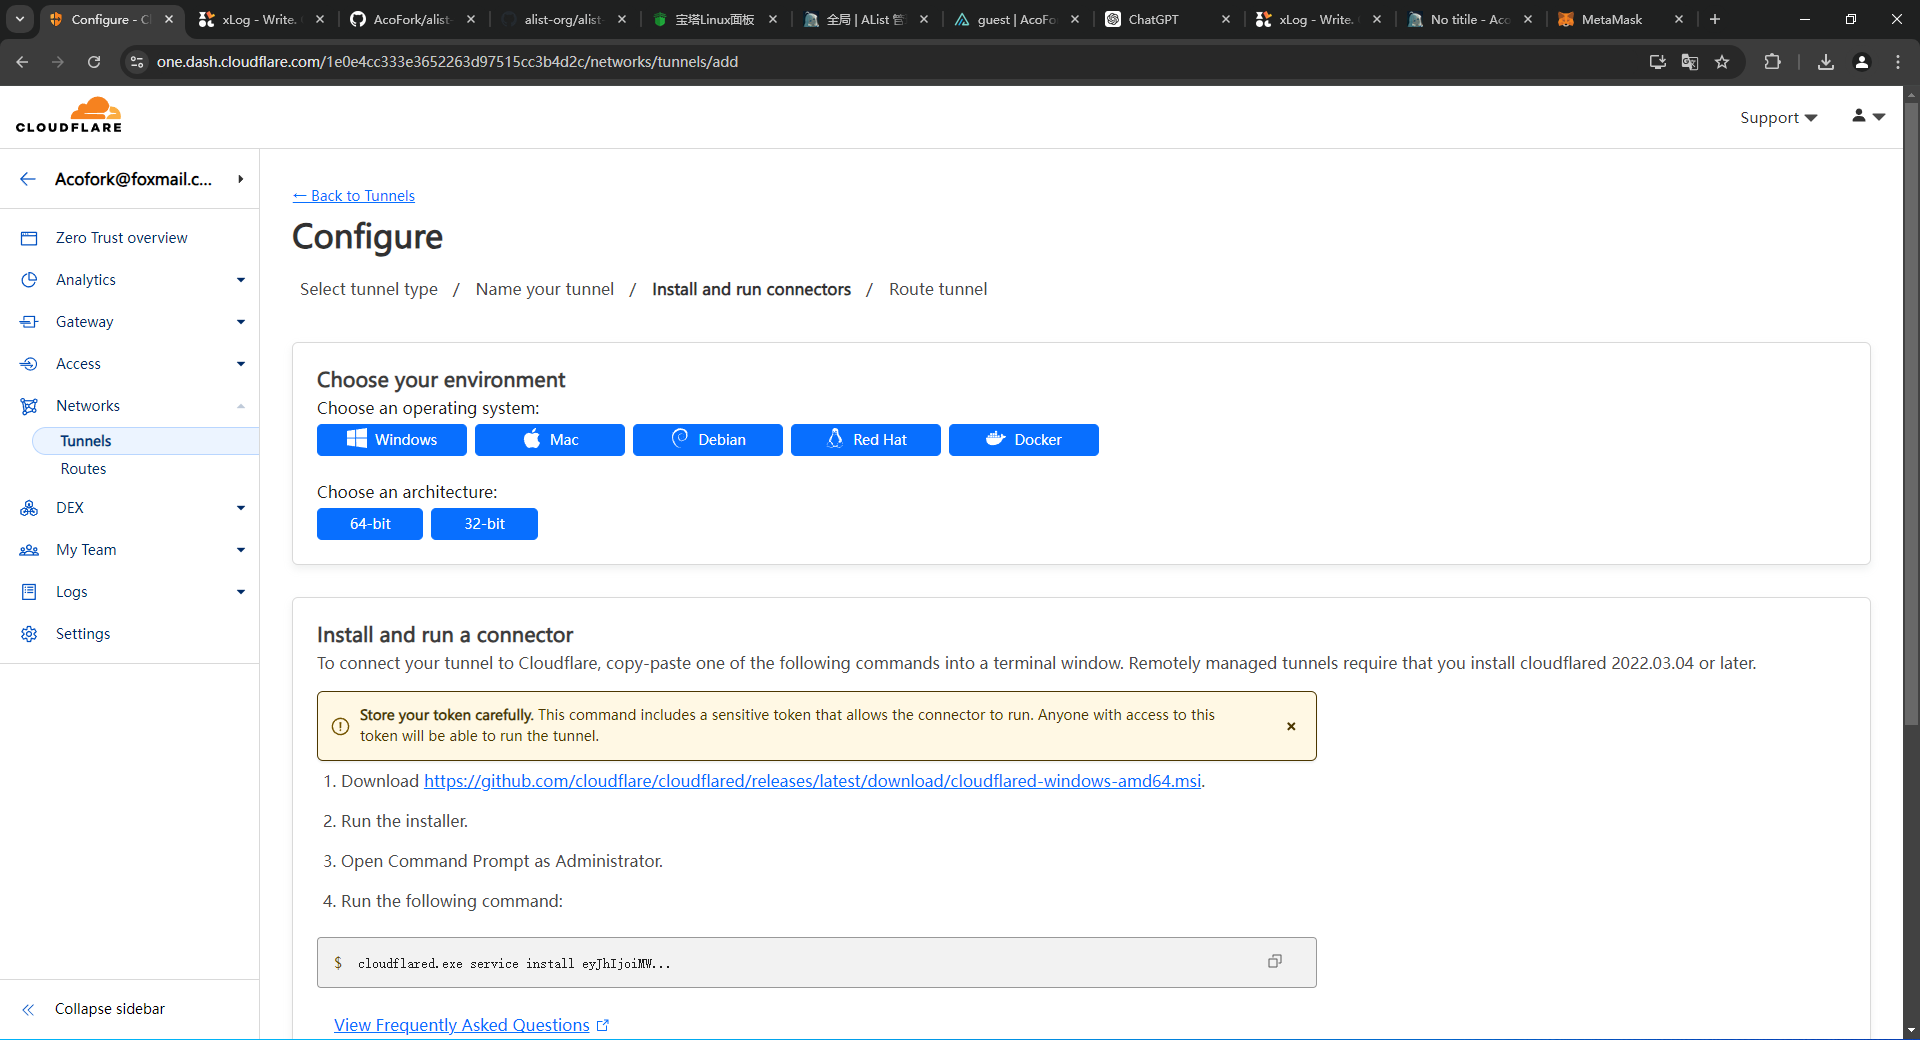Expand the Acofork account switcher arrow
1920x1040 pixels.
pyautogui.click(x=241, y=179)
